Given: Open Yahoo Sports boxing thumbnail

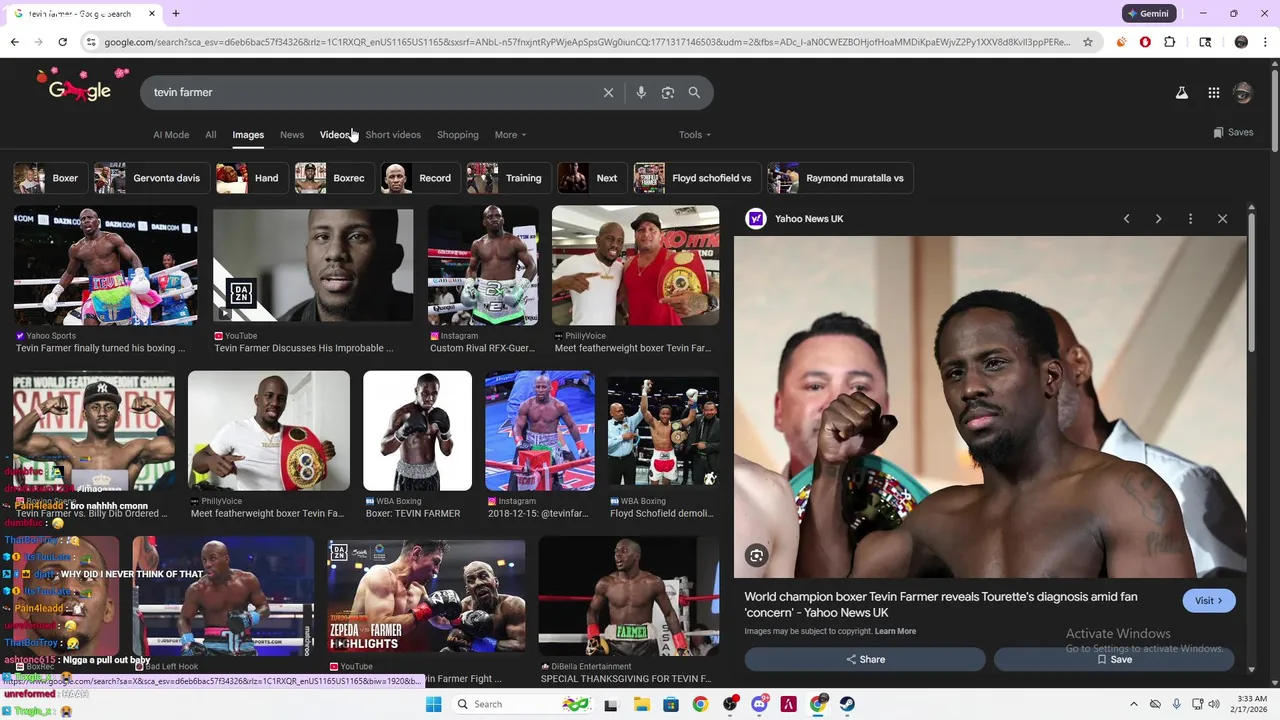Looking at the screenshot, I should coord(105,266).
